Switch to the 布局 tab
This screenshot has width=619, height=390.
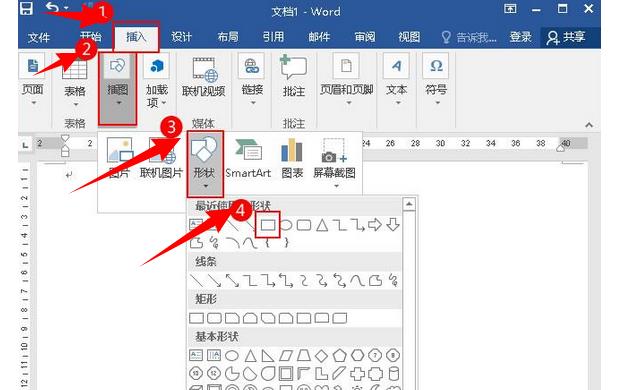(x=228, y=37)
